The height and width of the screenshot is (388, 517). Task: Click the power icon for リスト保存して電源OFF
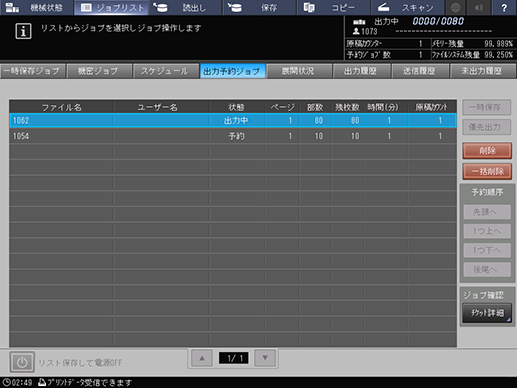point(22,362)
